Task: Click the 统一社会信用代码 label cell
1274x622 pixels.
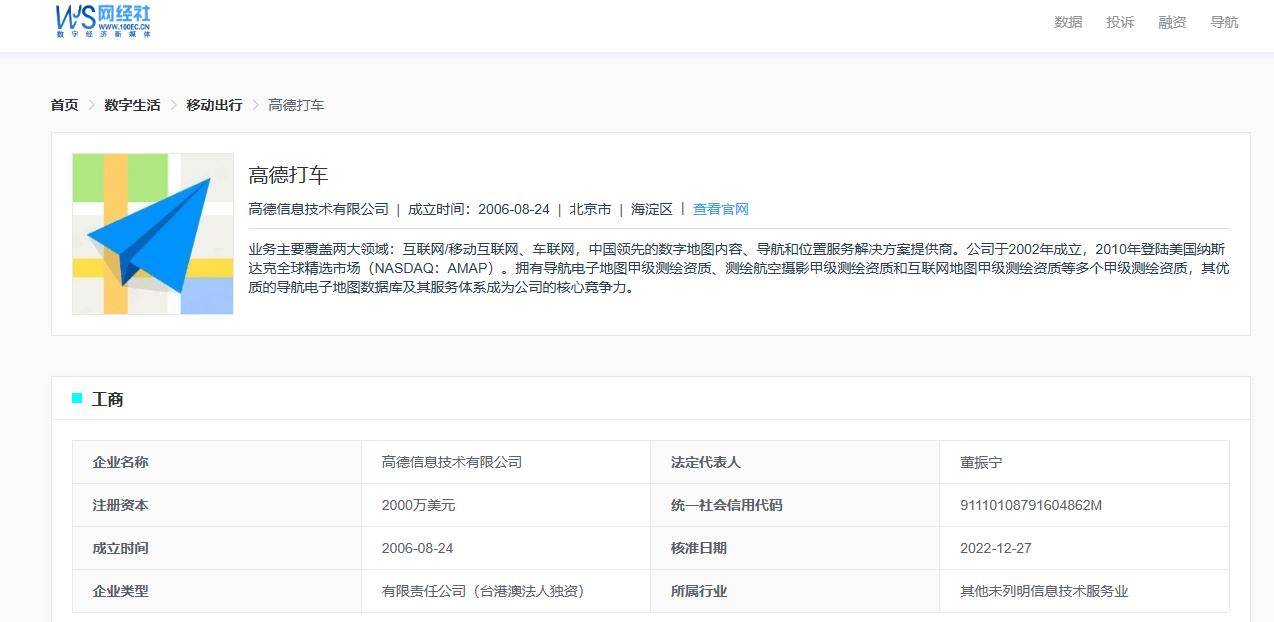Action: 795,505
